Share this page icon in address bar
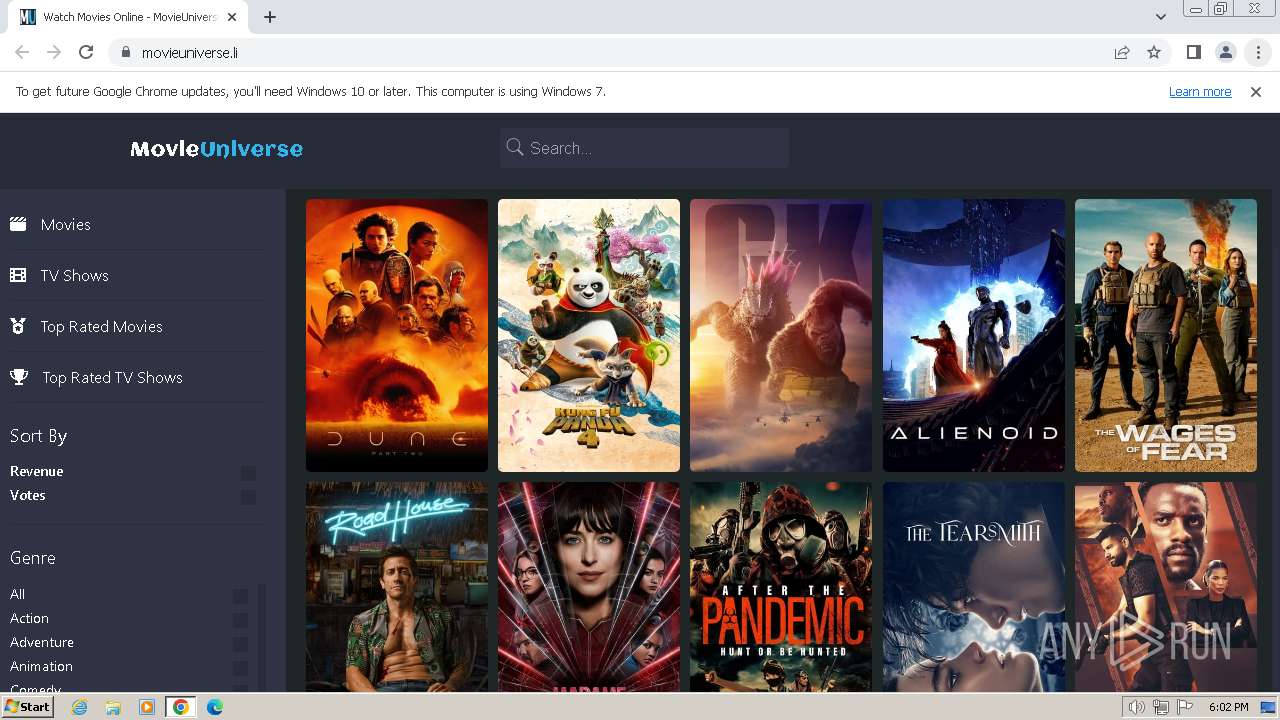1280x720 pixels. (1122, 52)
